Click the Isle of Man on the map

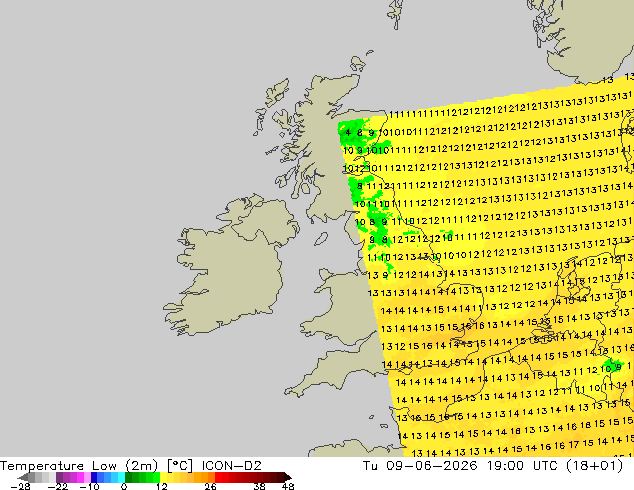(x=321, y=239)
